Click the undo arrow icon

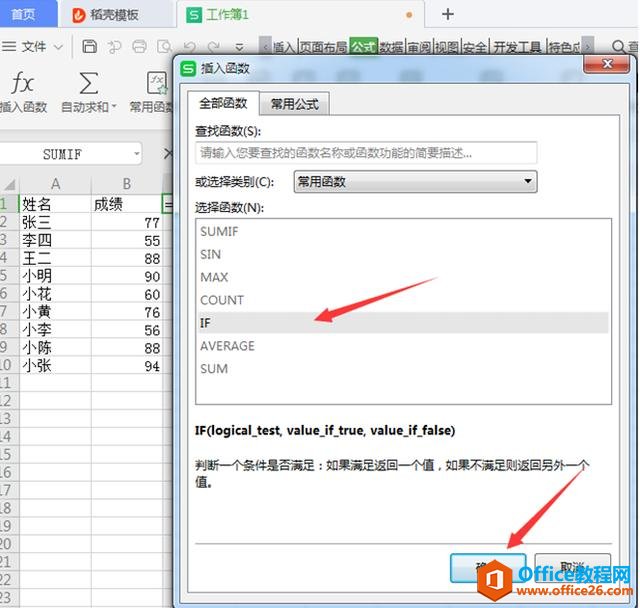click(189, 47)
